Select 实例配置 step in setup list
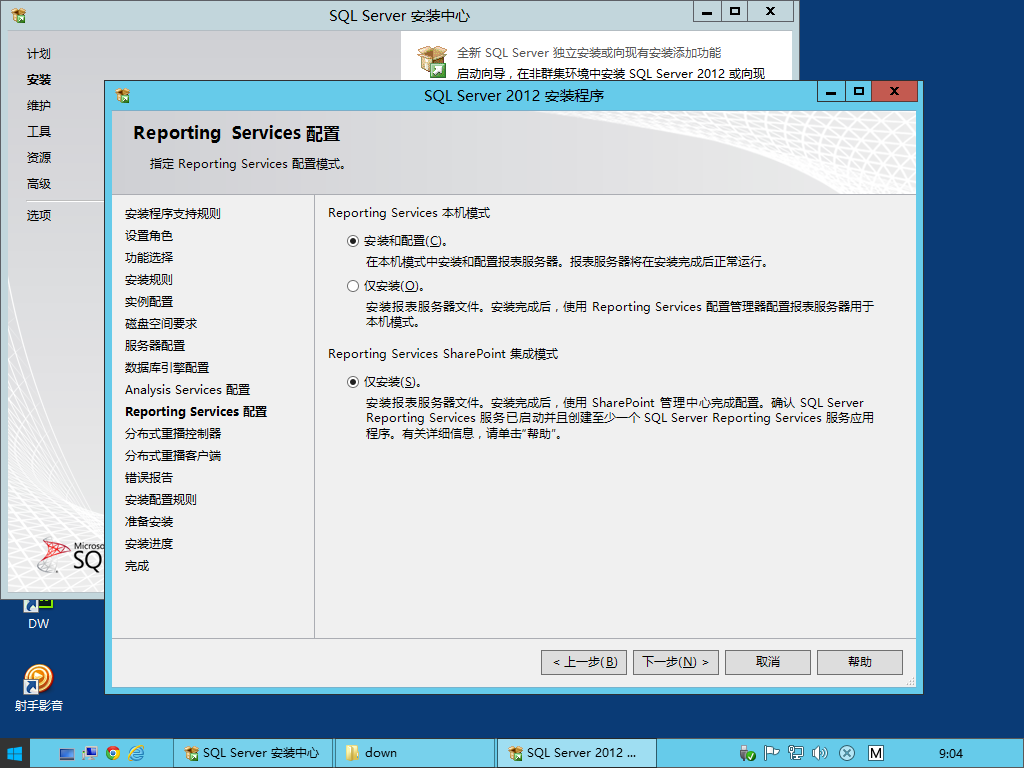The width and height of the screenshot is (1024, 768). 148,302
